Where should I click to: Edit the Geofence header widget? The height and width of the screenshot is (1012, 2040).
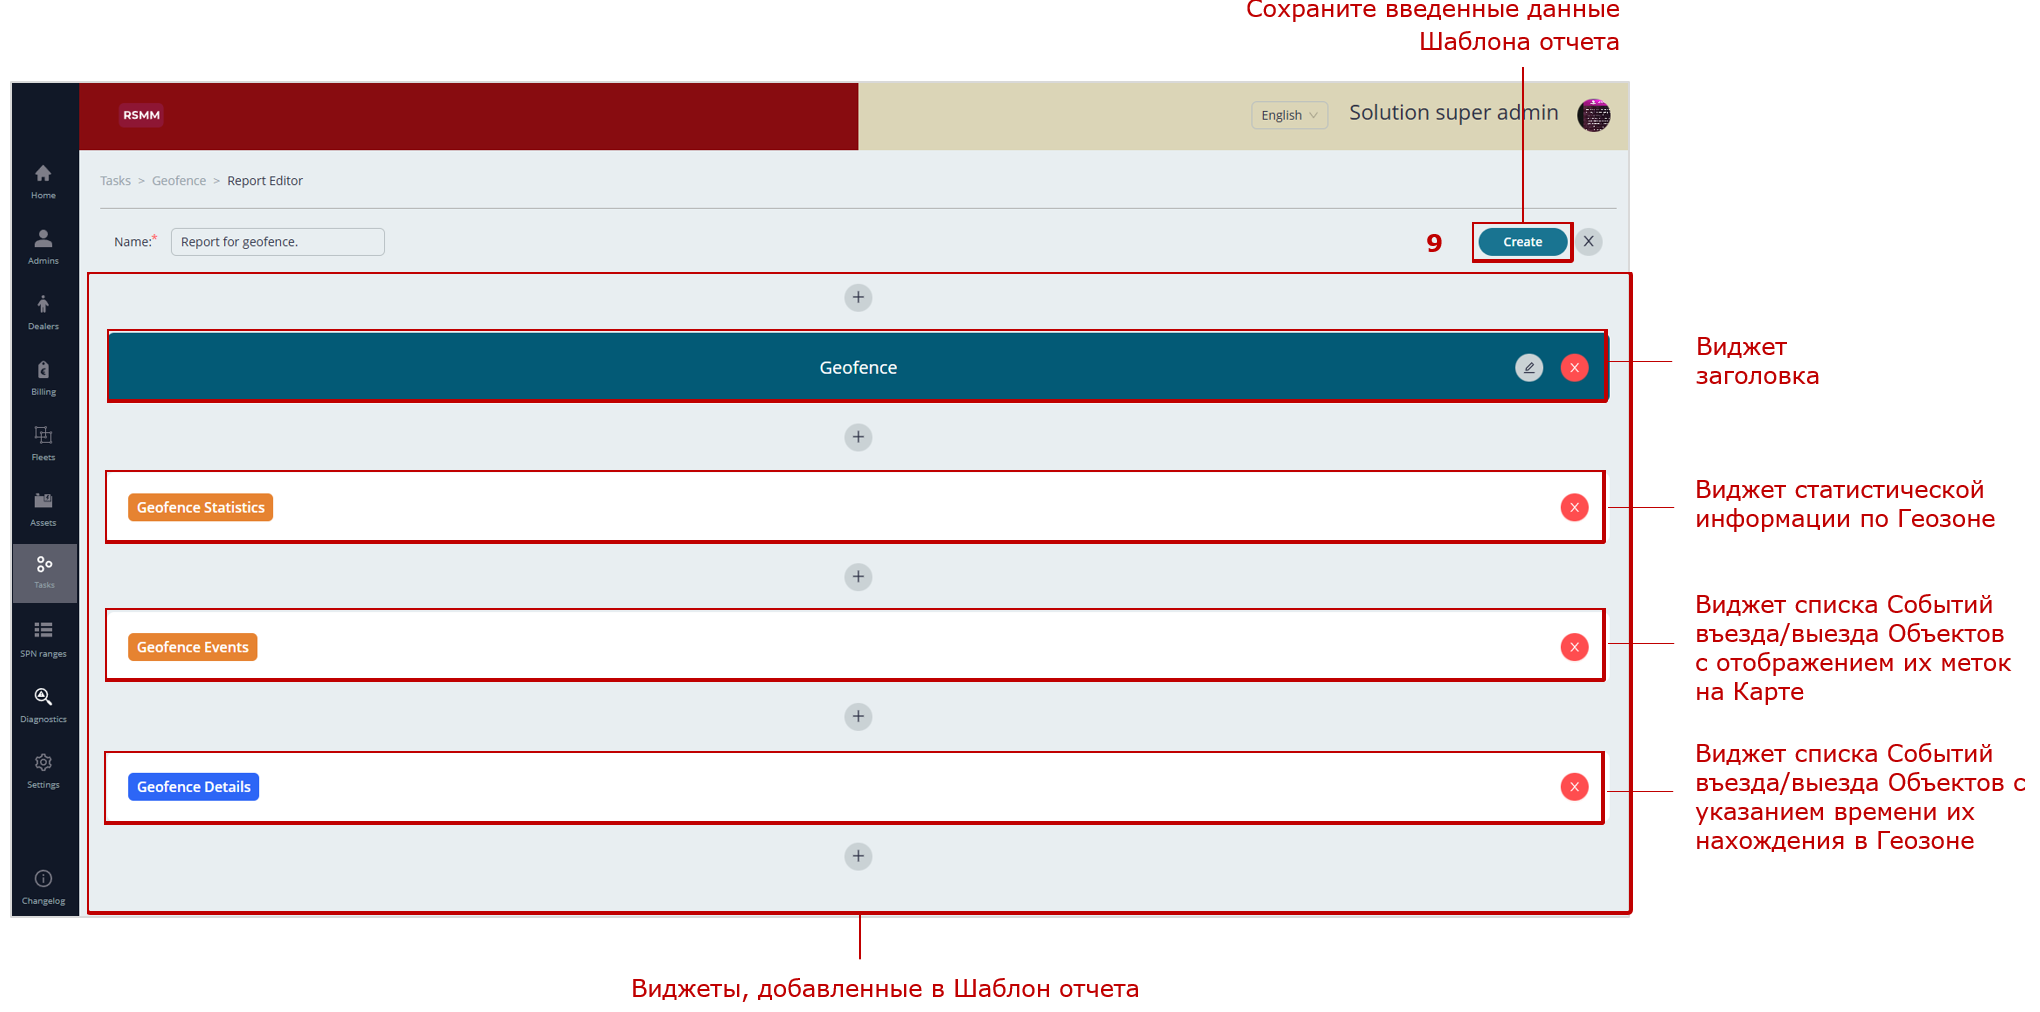[x=1528, y=368]
